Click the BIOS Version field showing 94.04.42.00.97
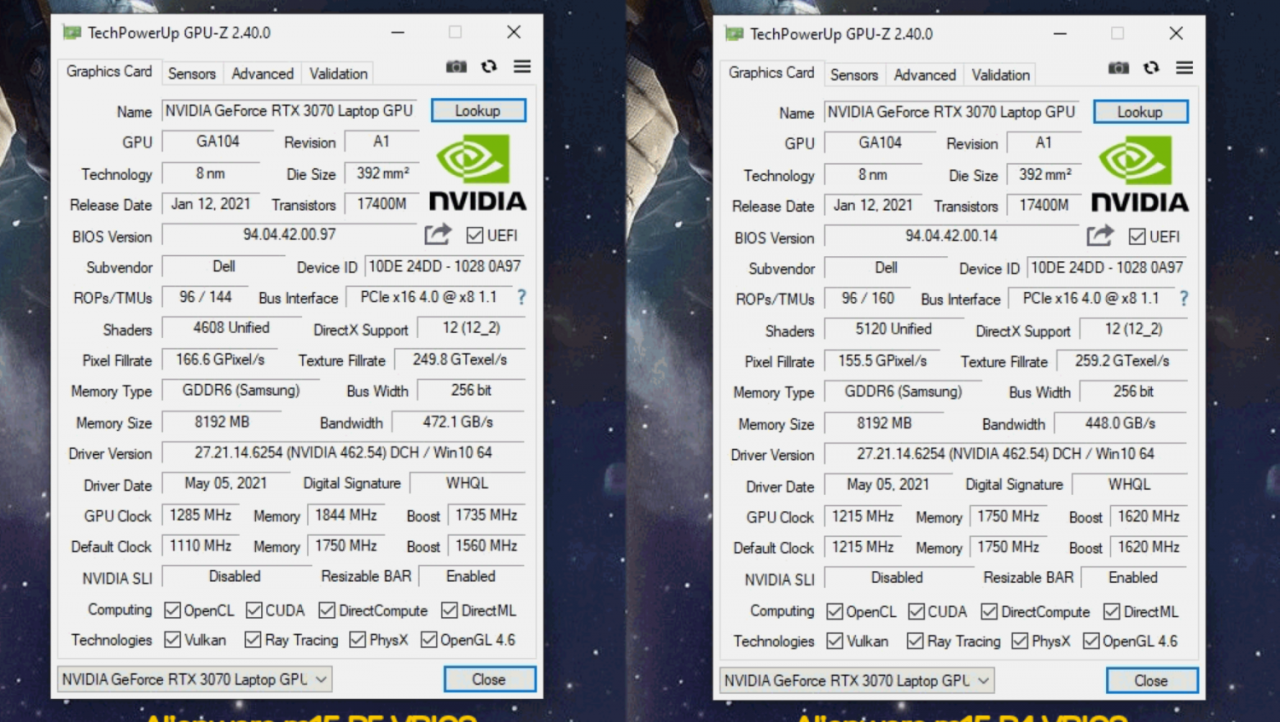 290,235
